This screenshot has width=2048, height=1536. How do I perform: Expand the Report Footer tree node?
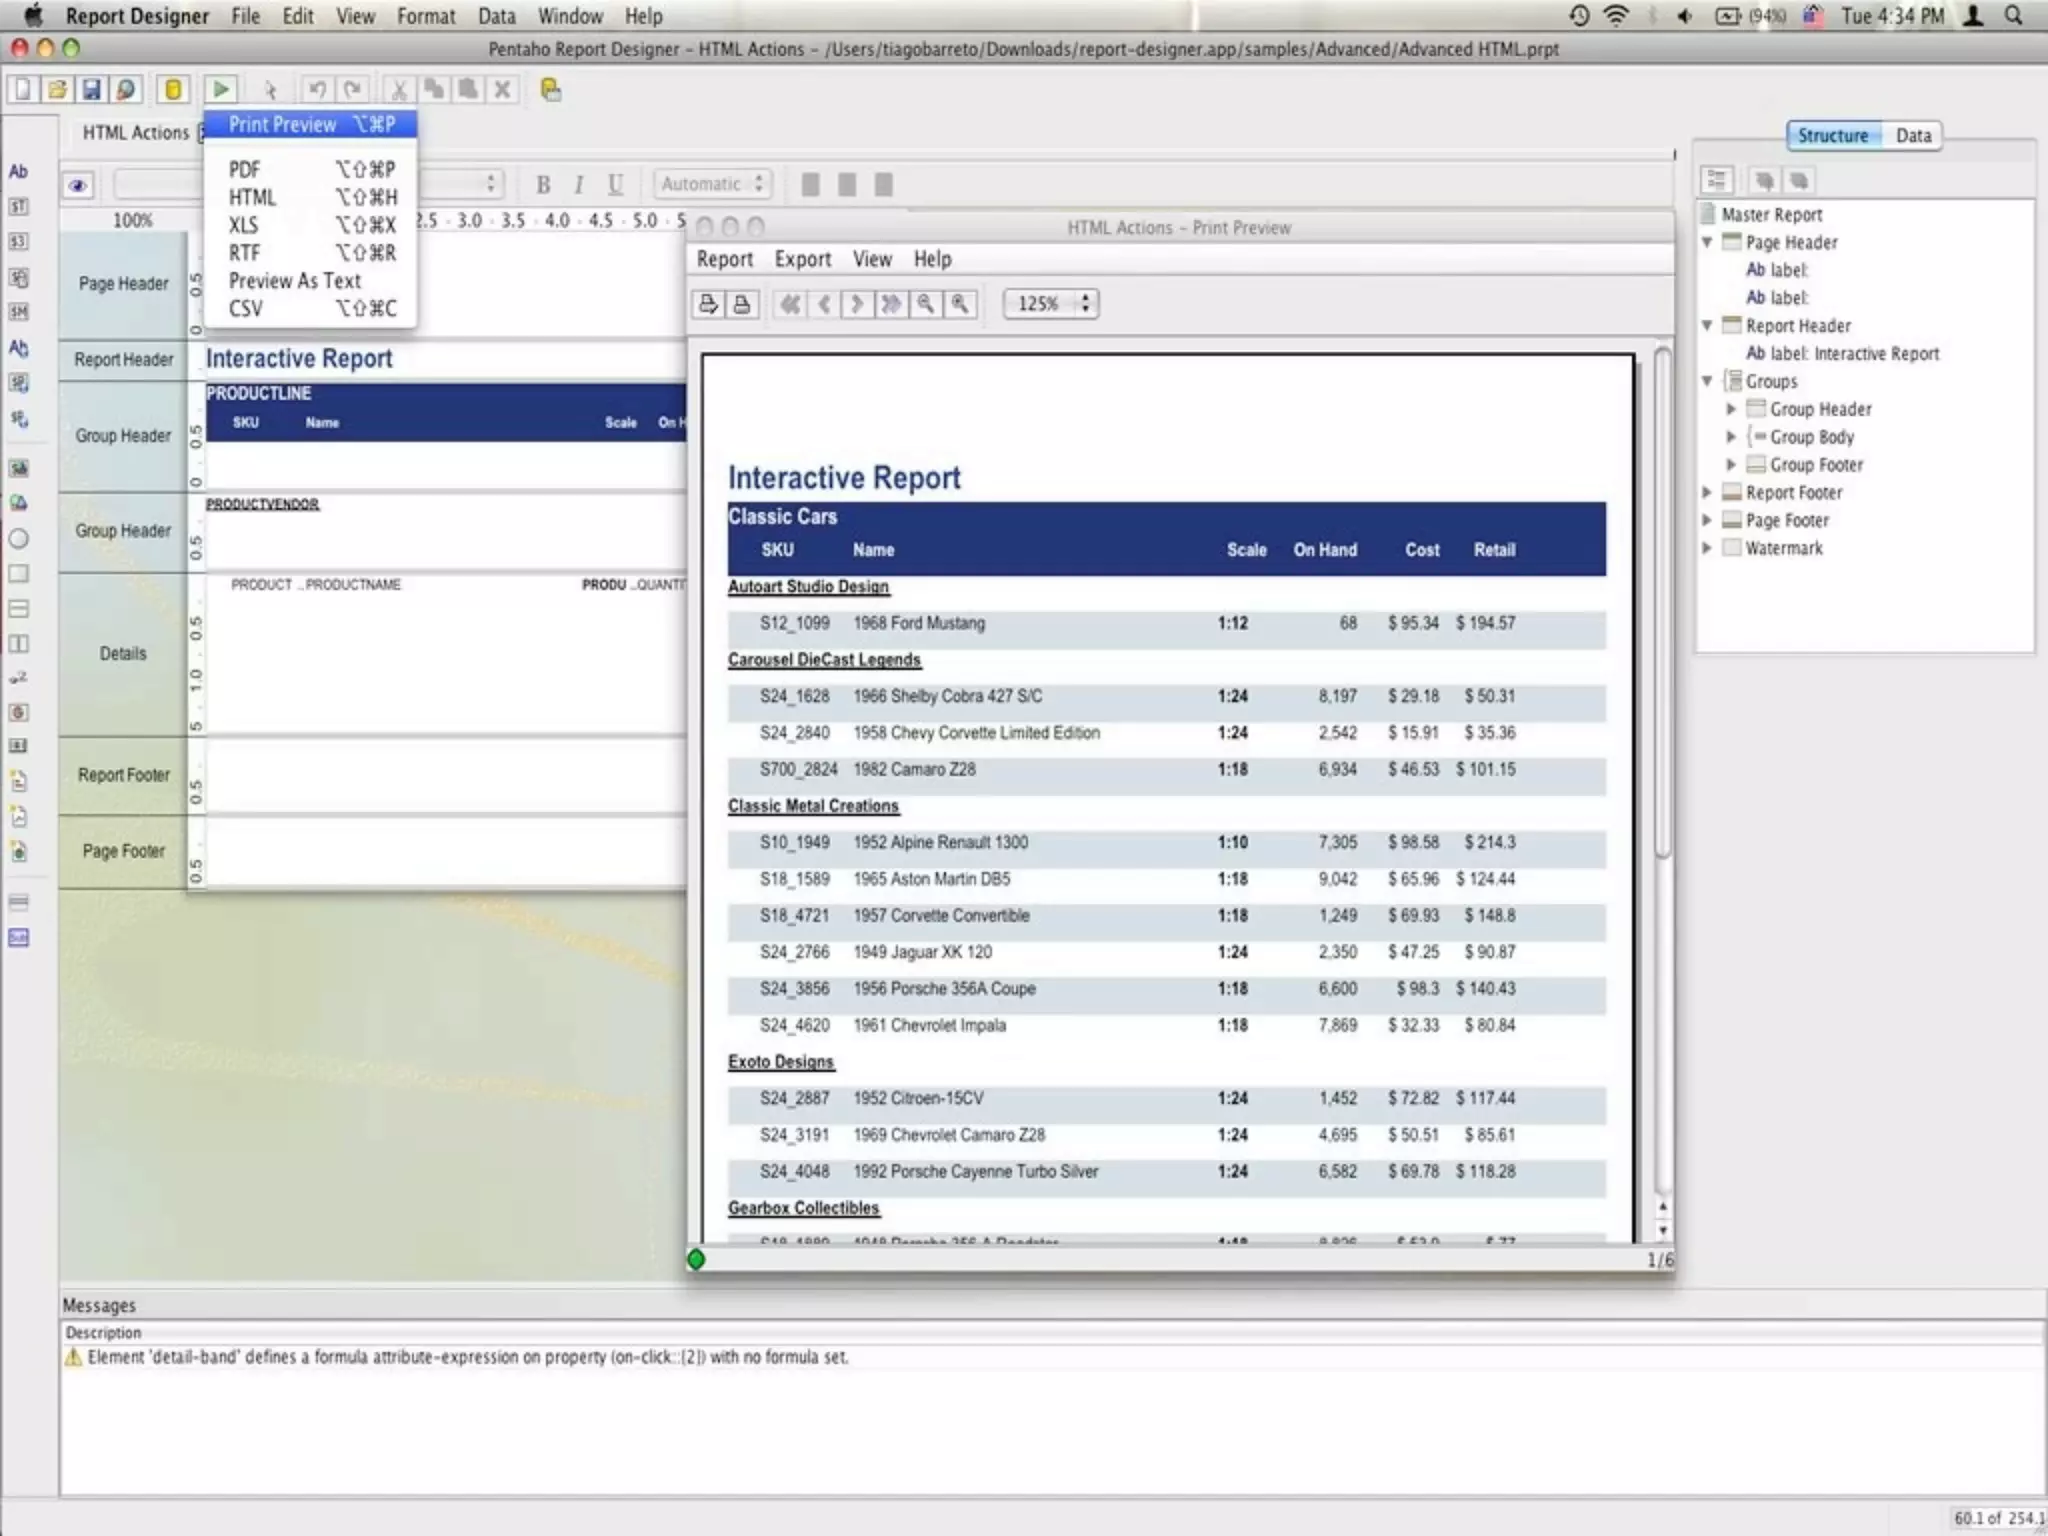click(1707, 492)
